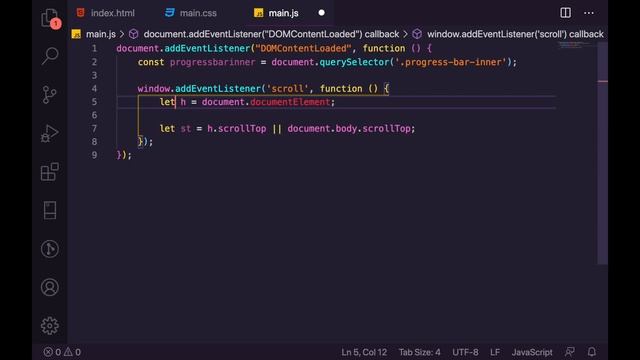Click the Ln 5, Col 12 indicator

coord(364,352)
